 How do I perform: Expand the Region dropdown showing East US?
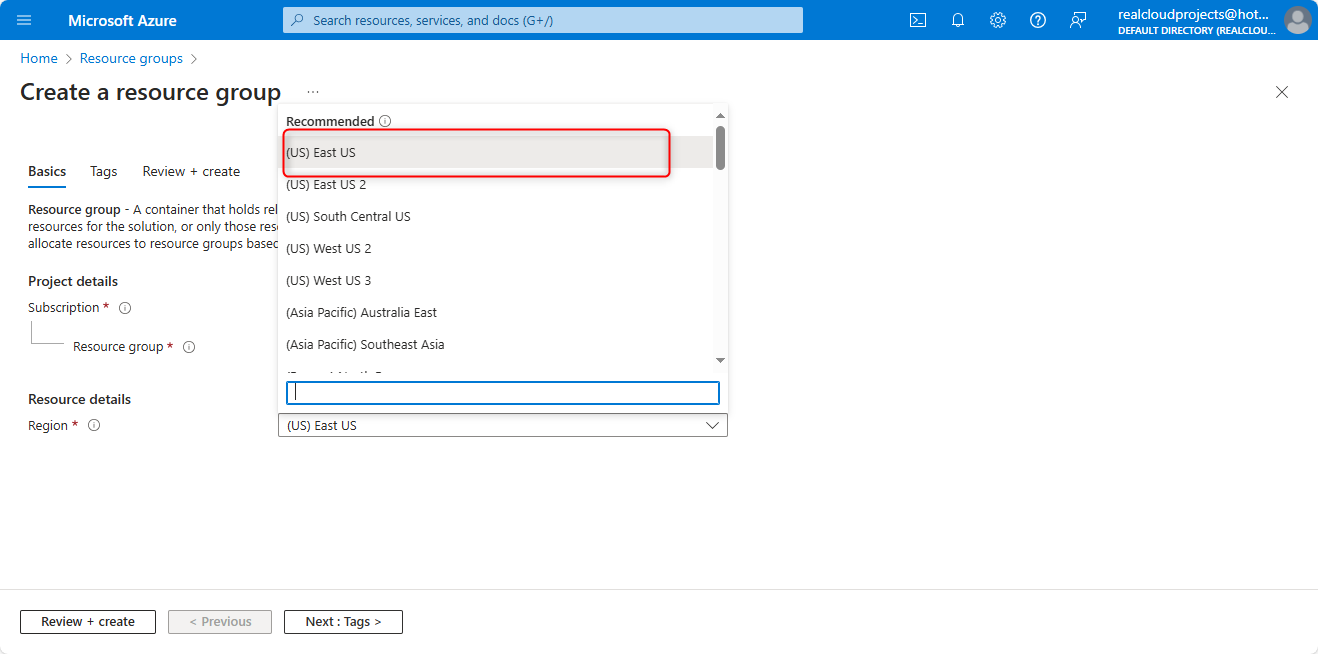coord(502,426)
